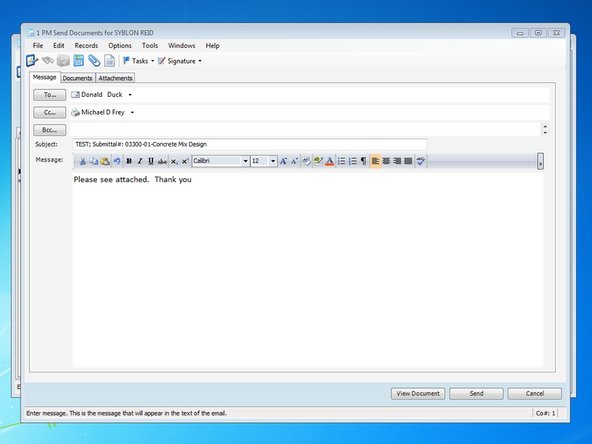Click the Cc... button
This screenshot has width=592, height=444.
coord(49,113)
